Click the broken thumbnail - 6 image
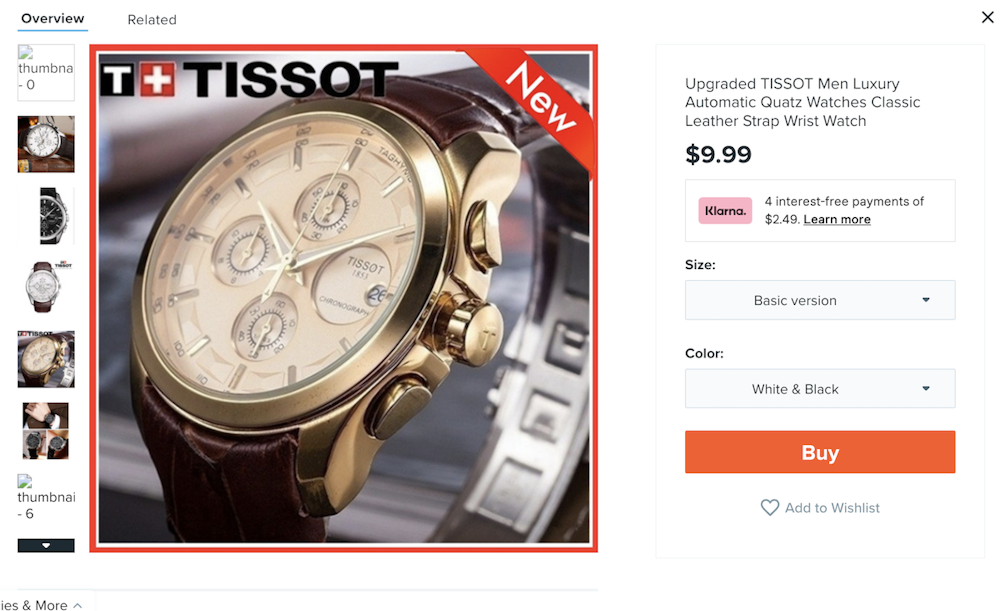Screen dimensions: 1000x611 click(x=46, y=497)
